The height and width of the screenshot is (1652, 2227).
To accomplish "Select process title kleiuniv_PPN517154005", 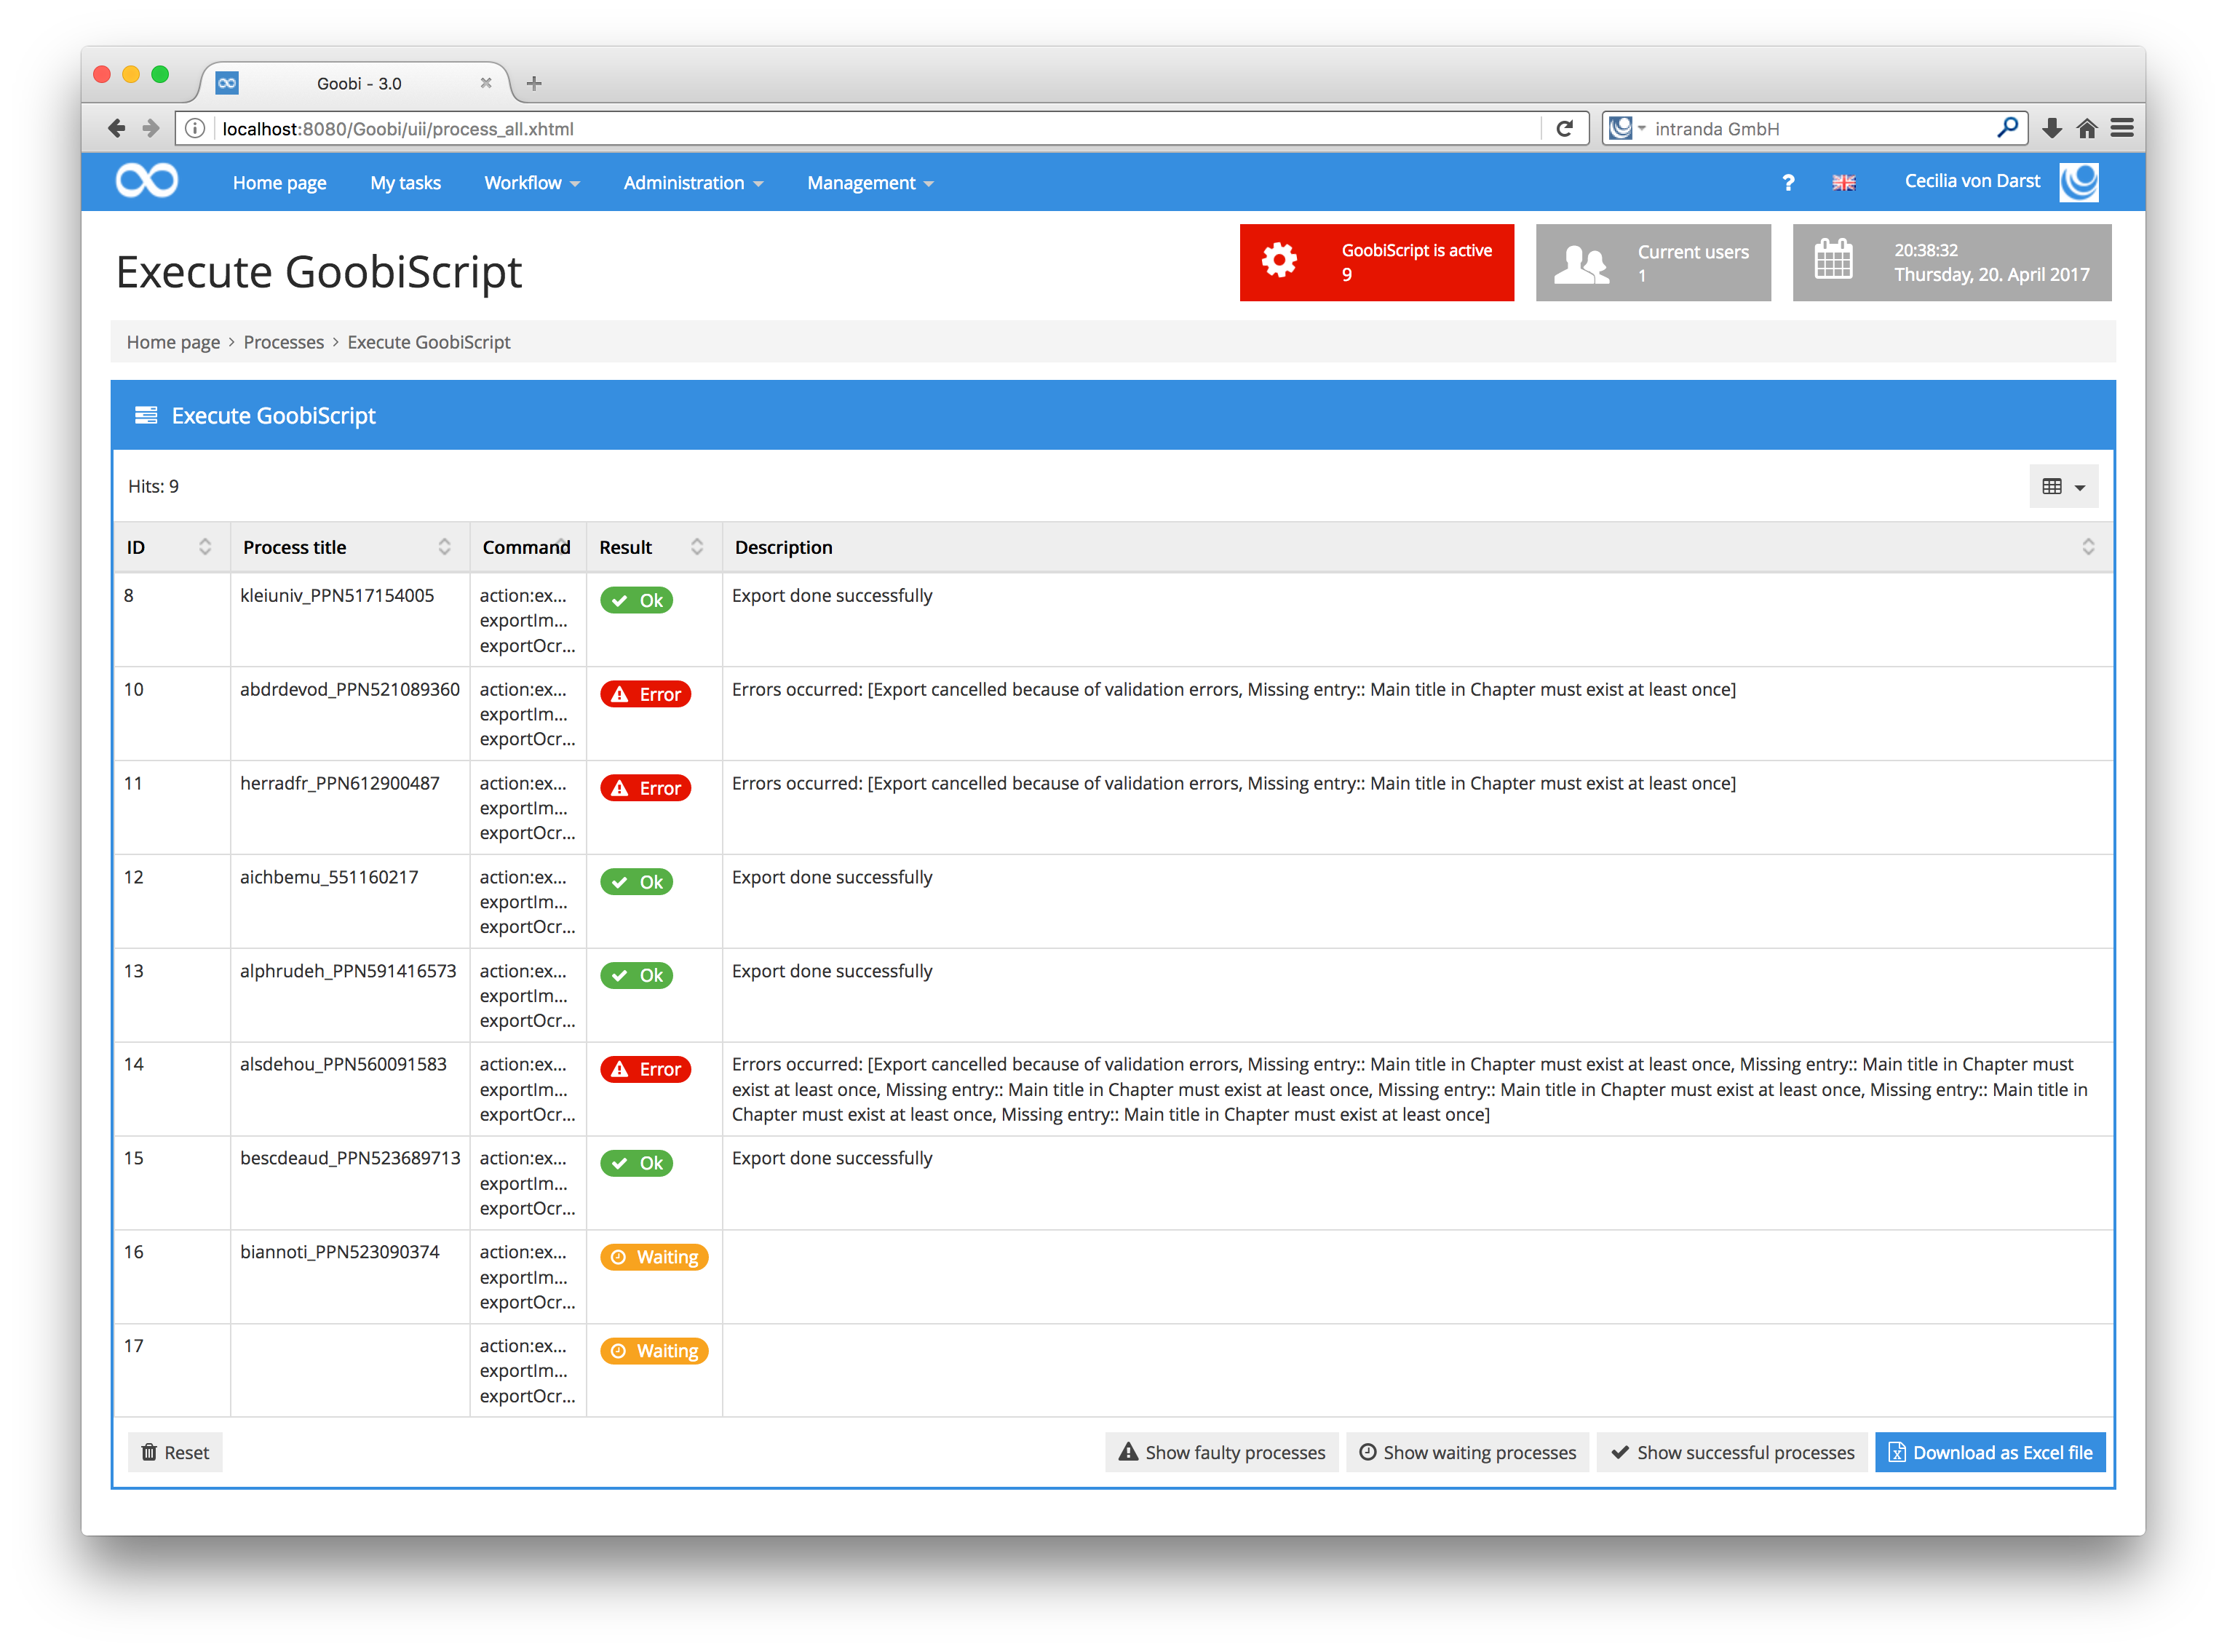I will [x=337, y=595].
